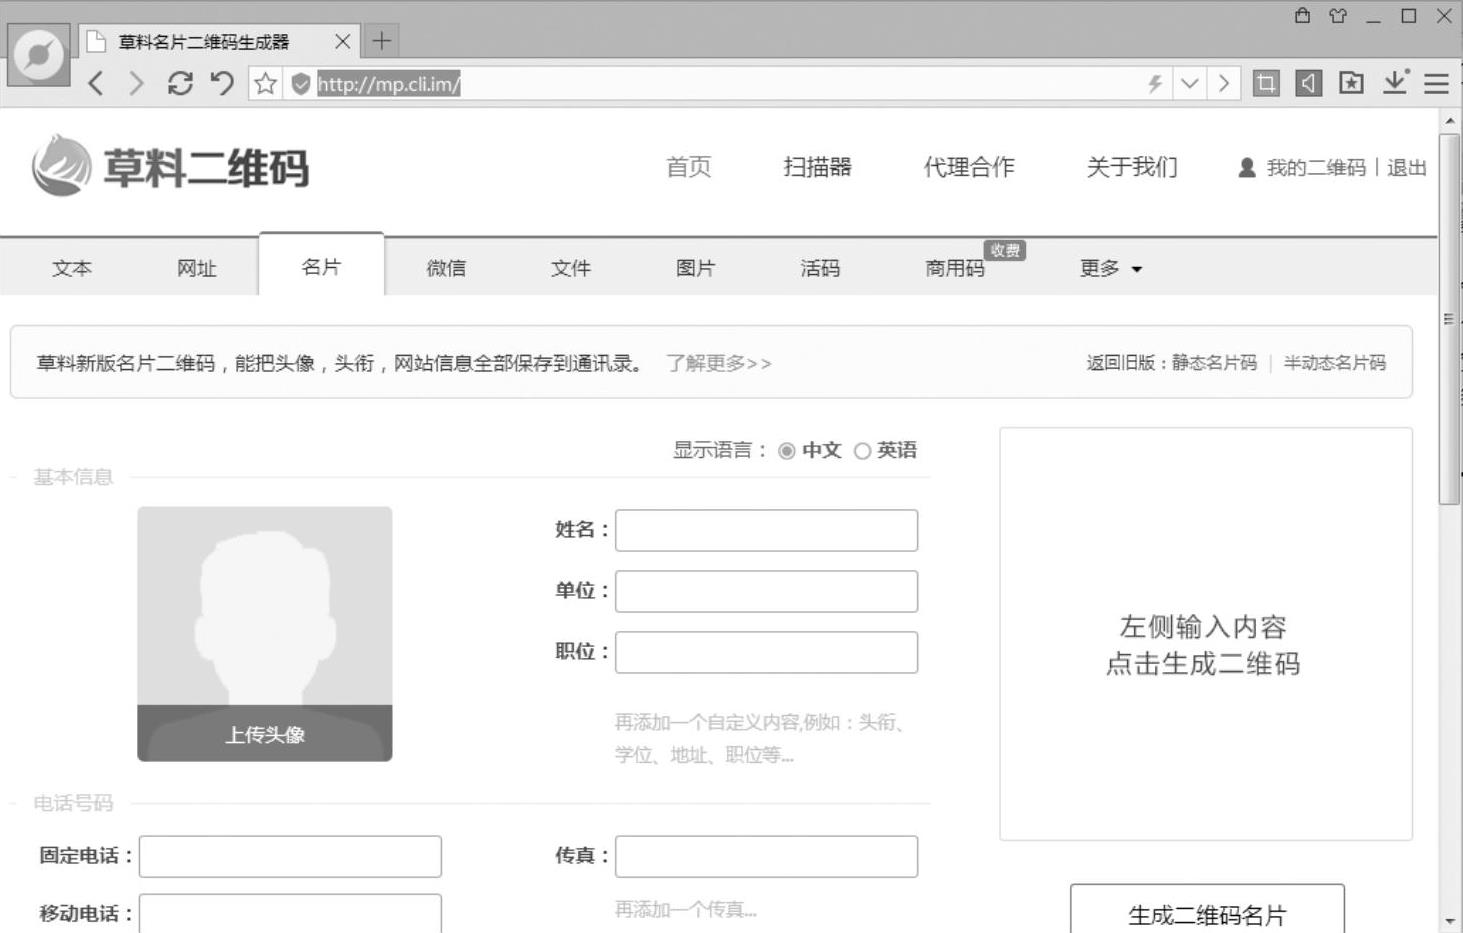Click the browser forward arrow
Screen dimensions: 1463x933
click(x=137, y=83)
